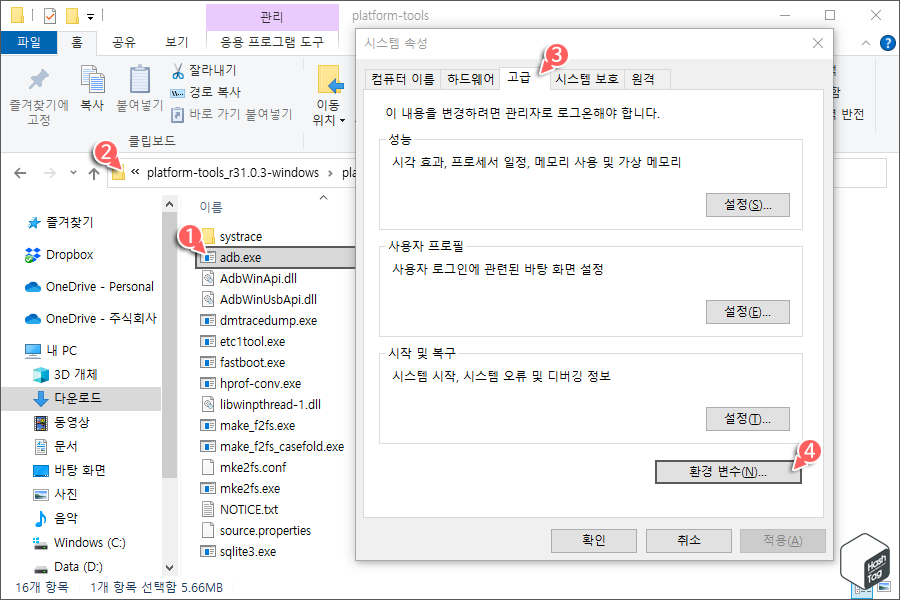
Task: Click the Explorer help question mark icon
Action: tap(888, 42)
